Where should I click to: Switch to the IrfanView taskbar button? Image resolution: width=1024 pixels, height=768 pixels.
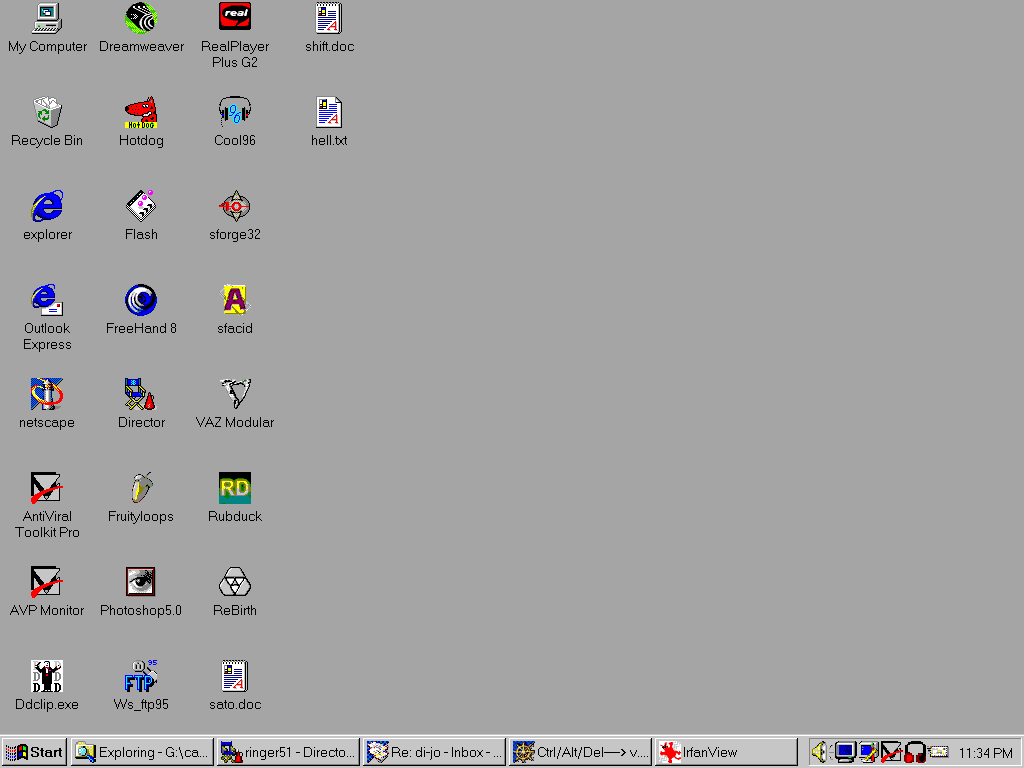[x=726, y=752]
